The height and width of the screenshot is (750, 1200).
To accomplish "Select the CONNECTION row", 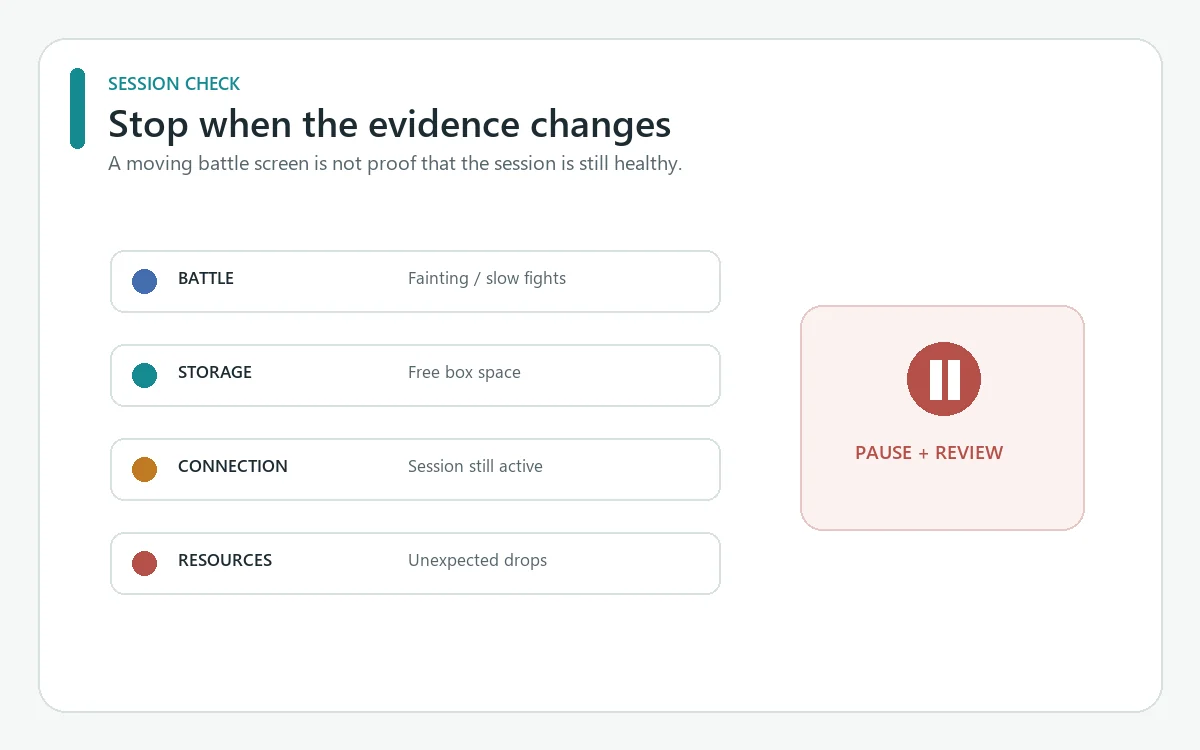I will pos(415,469).
